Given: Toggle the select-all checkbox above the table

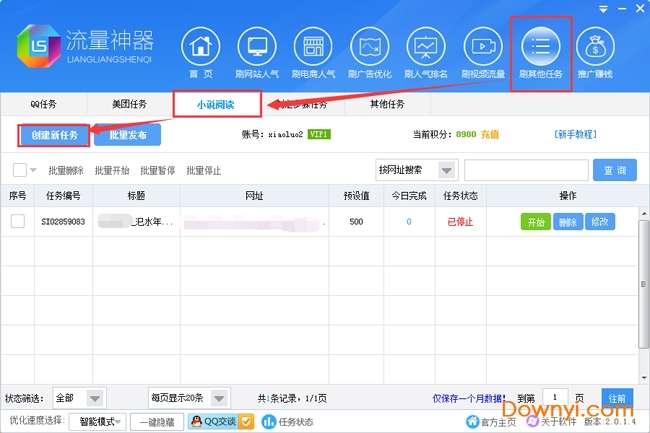Looking at the screenshot, I should (x=19, y=170).
